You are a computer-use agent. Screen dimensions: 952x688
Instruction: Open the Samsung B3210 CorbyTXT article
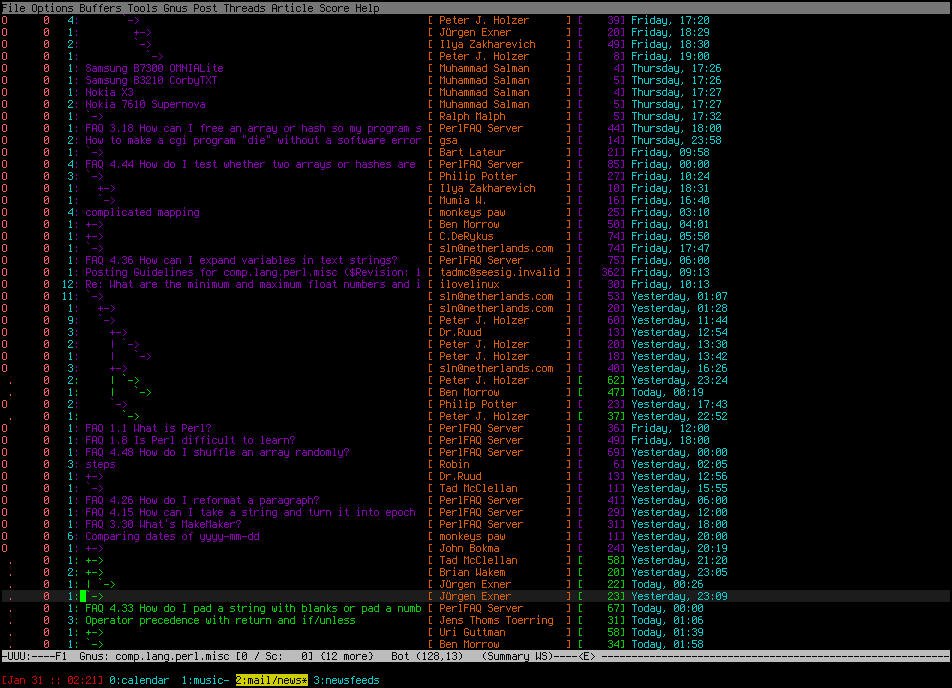pyautogui.click(x=151, y=80)
